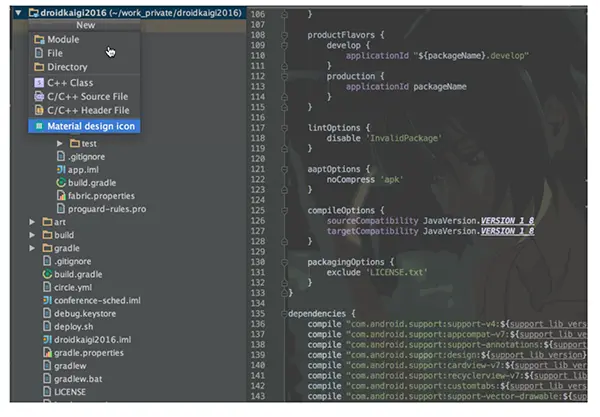Select proguard-rules.pro in project tree

coord(101,209)
